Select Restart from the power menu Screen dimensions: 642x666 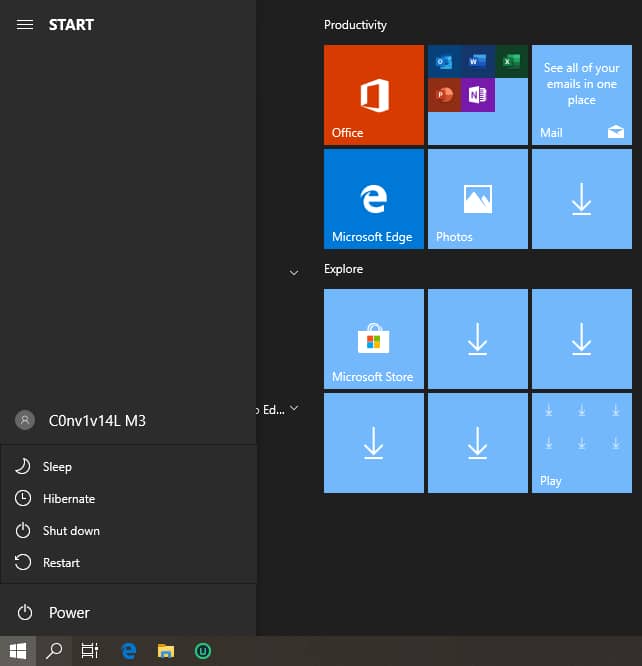129,562
